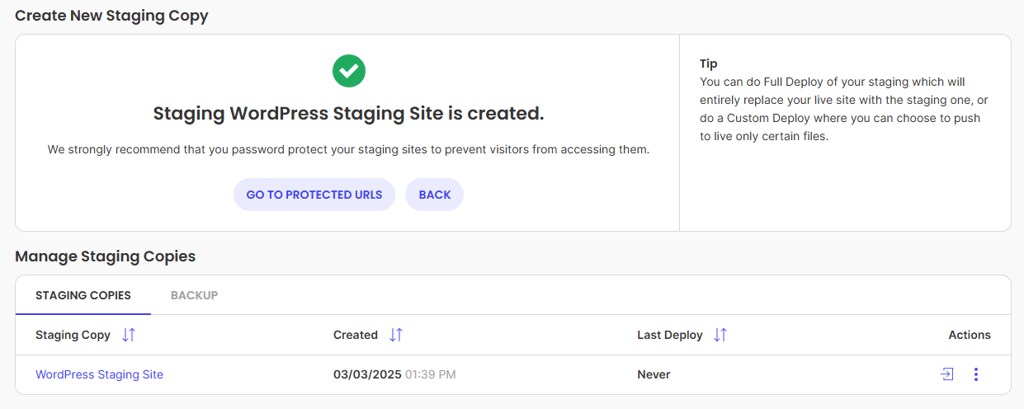
Task: Click the green success checkmark icon
Action: click(349, 71)
